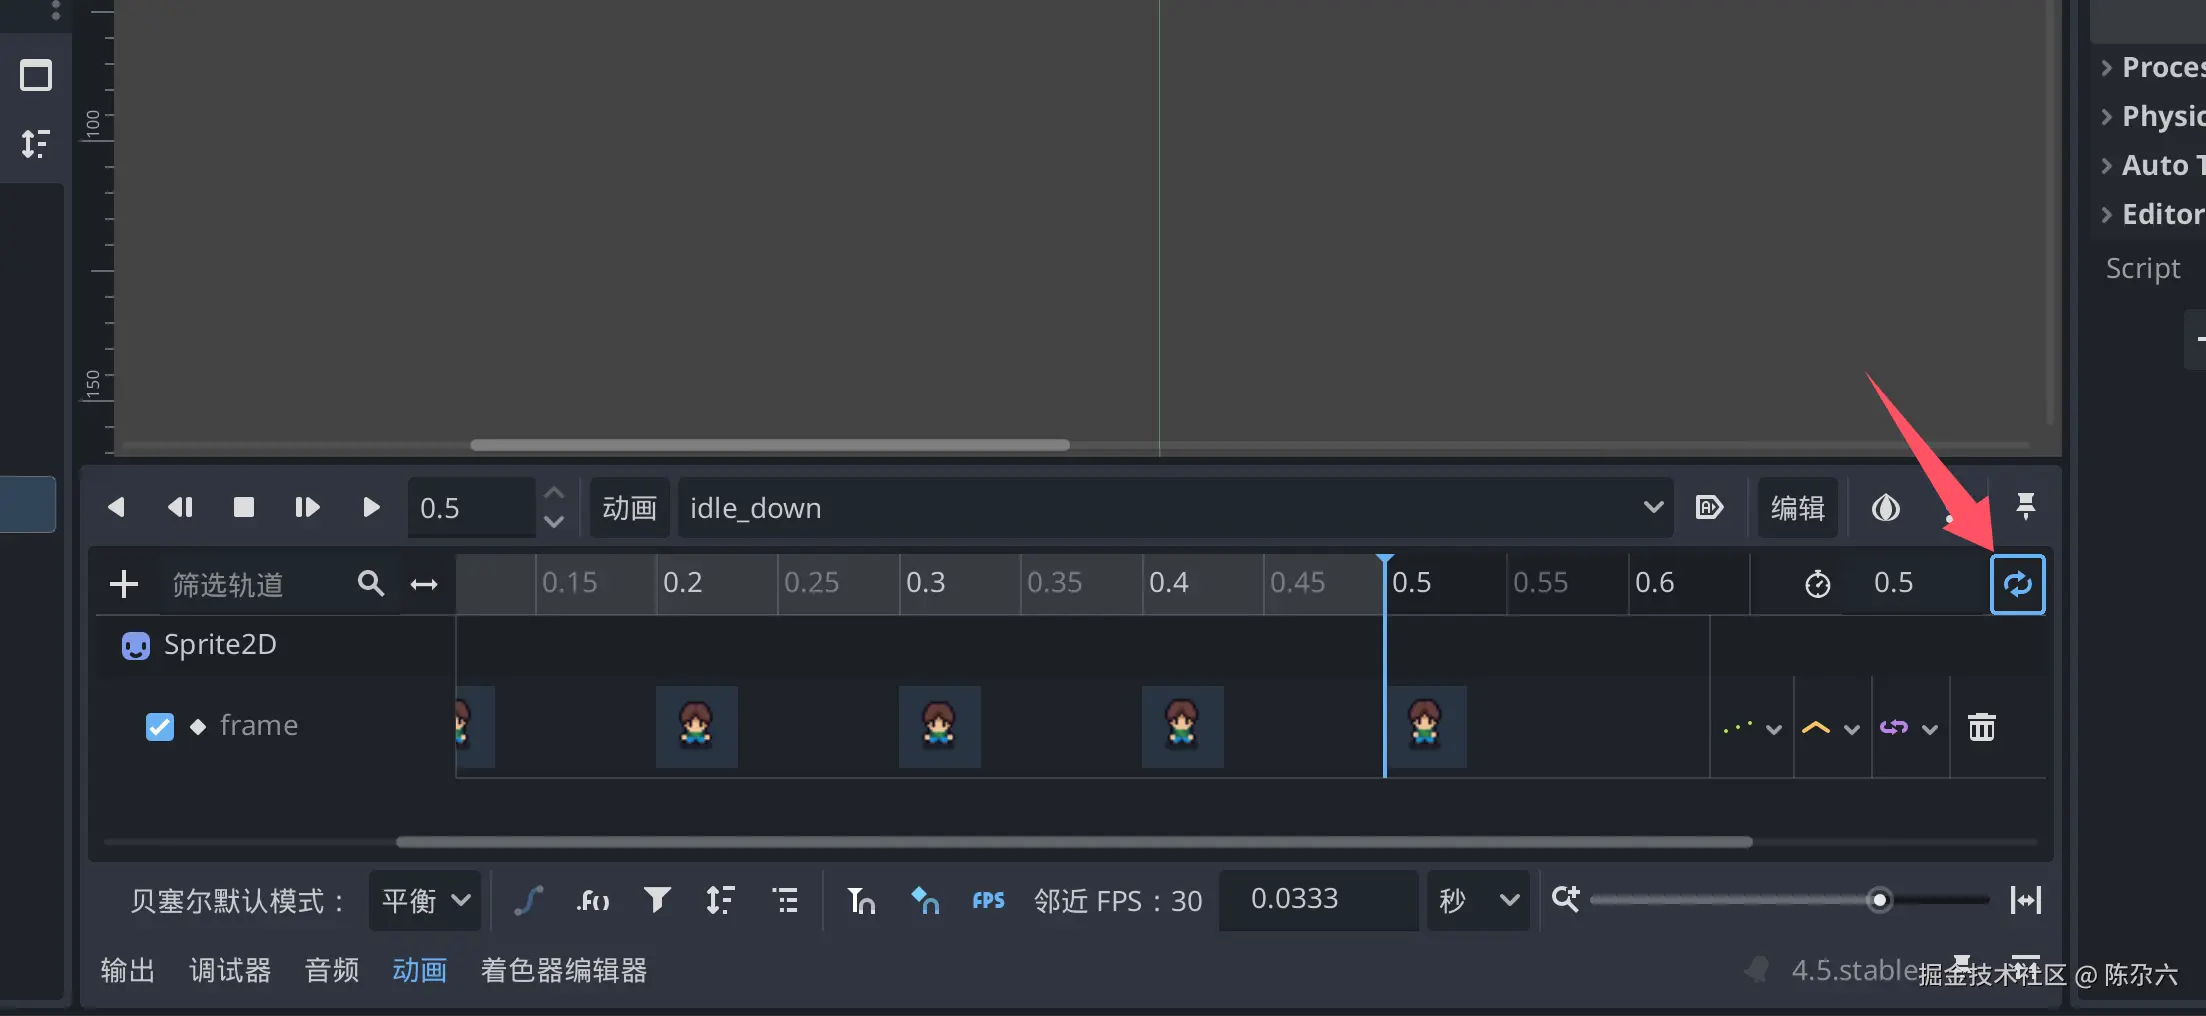This screenshot has height=1016, width=2206.
Task: Click the track filter search icon
Action: point(371,584)
